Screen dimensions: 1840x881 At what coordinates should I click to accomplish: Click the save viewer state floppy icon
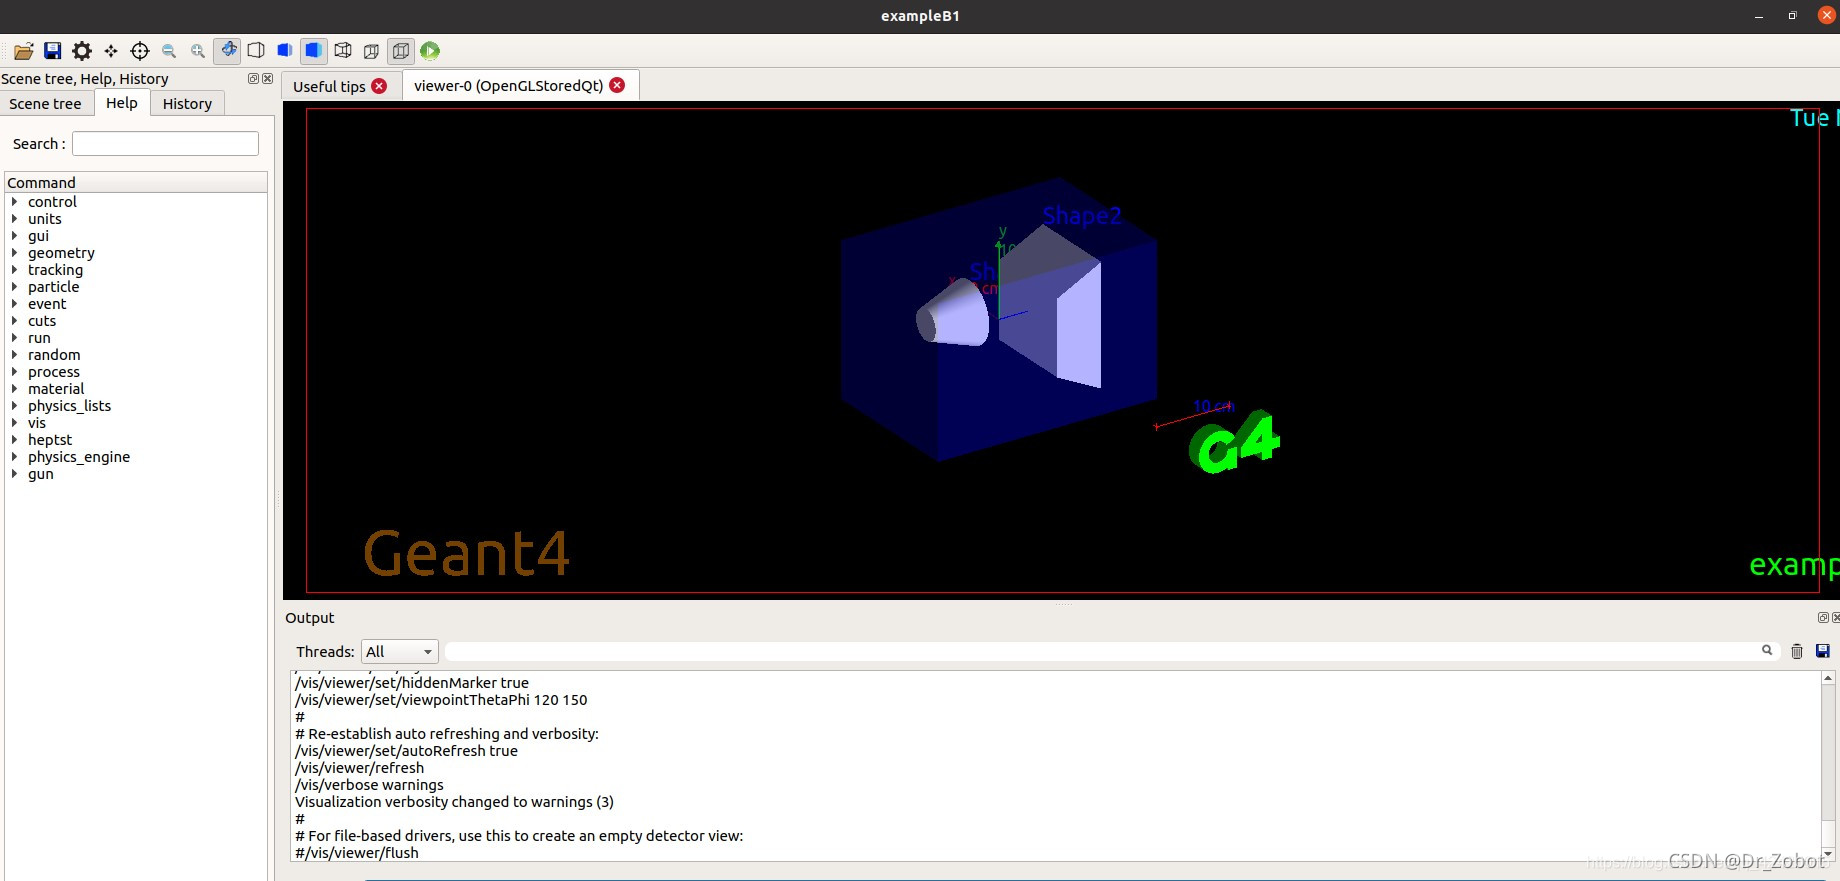pos(53,51)
